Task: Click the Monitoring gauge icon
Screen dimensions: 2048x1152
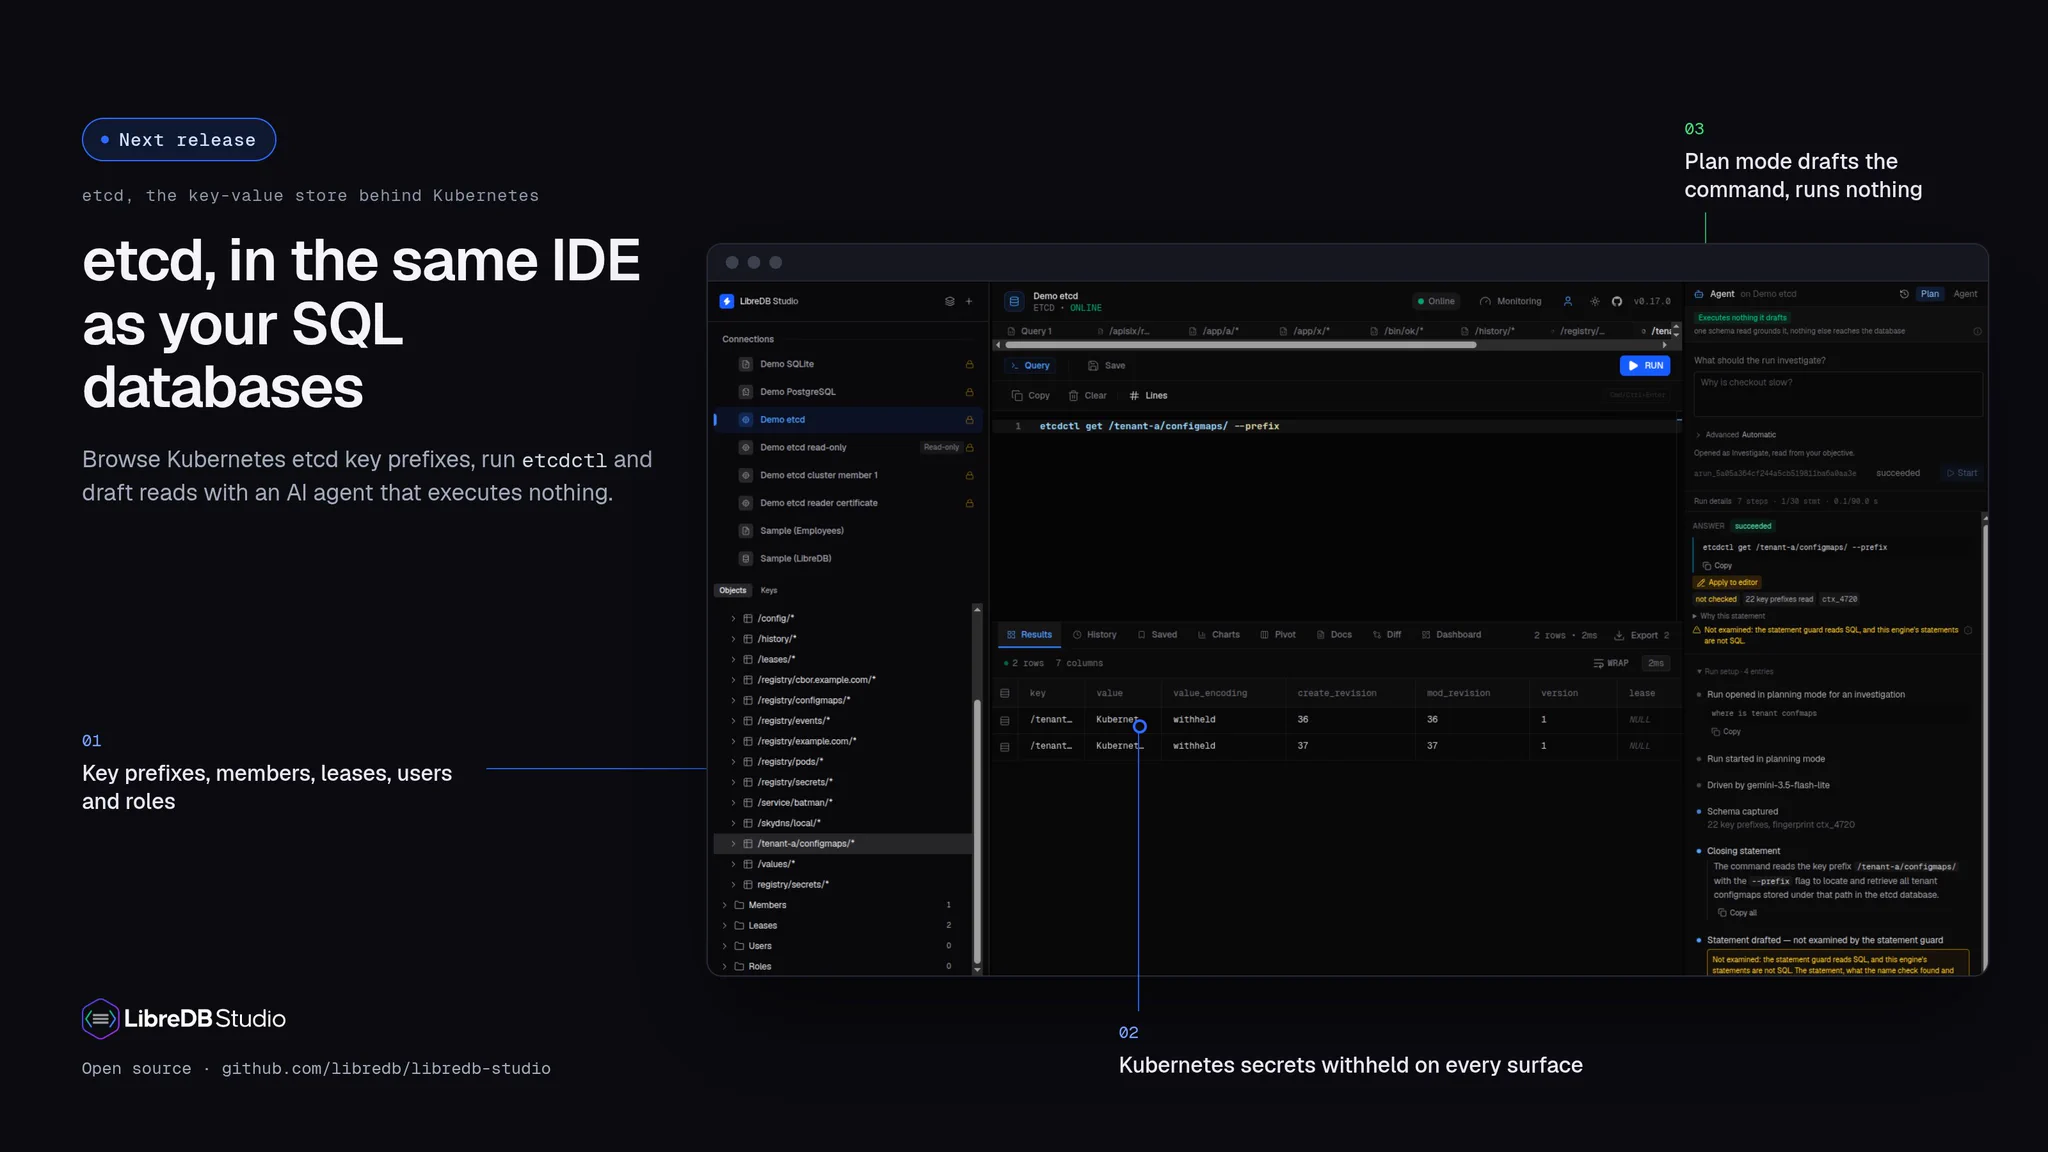Action: 1486,301
